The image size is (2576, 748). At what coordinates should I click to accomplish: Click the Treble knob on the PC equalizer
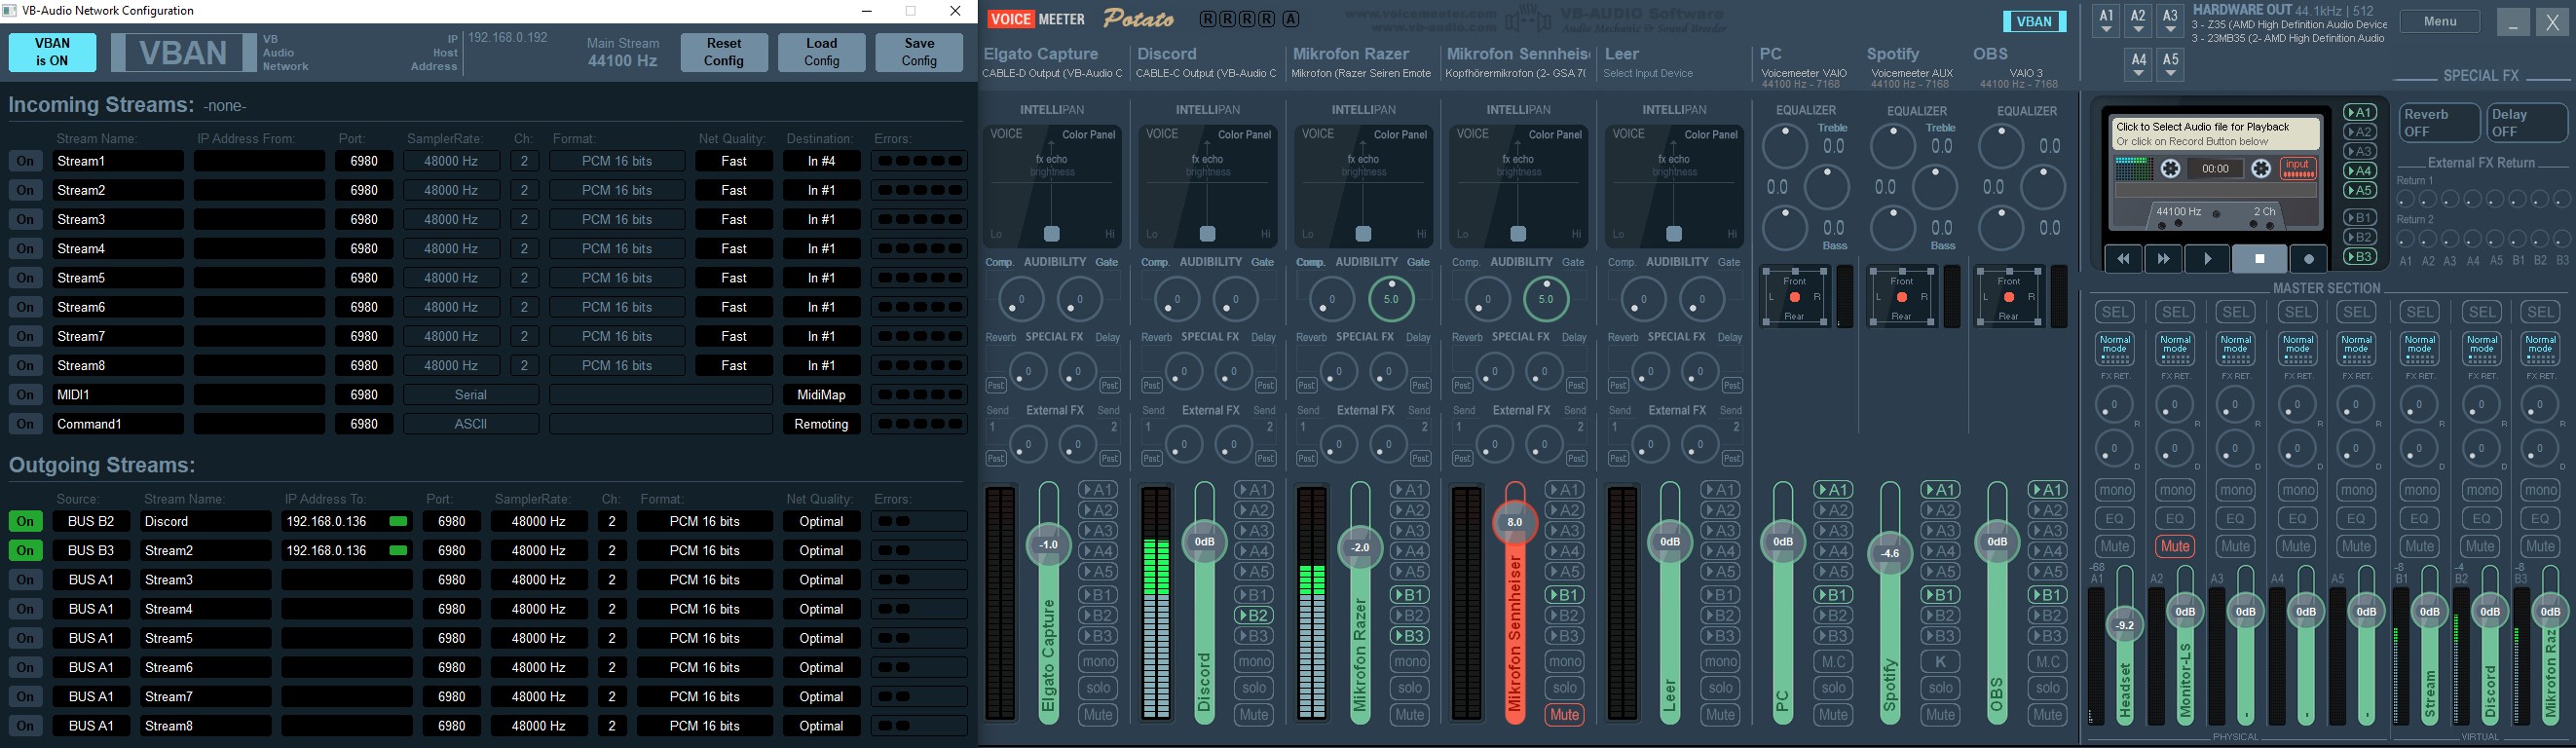pos(1784,146)
